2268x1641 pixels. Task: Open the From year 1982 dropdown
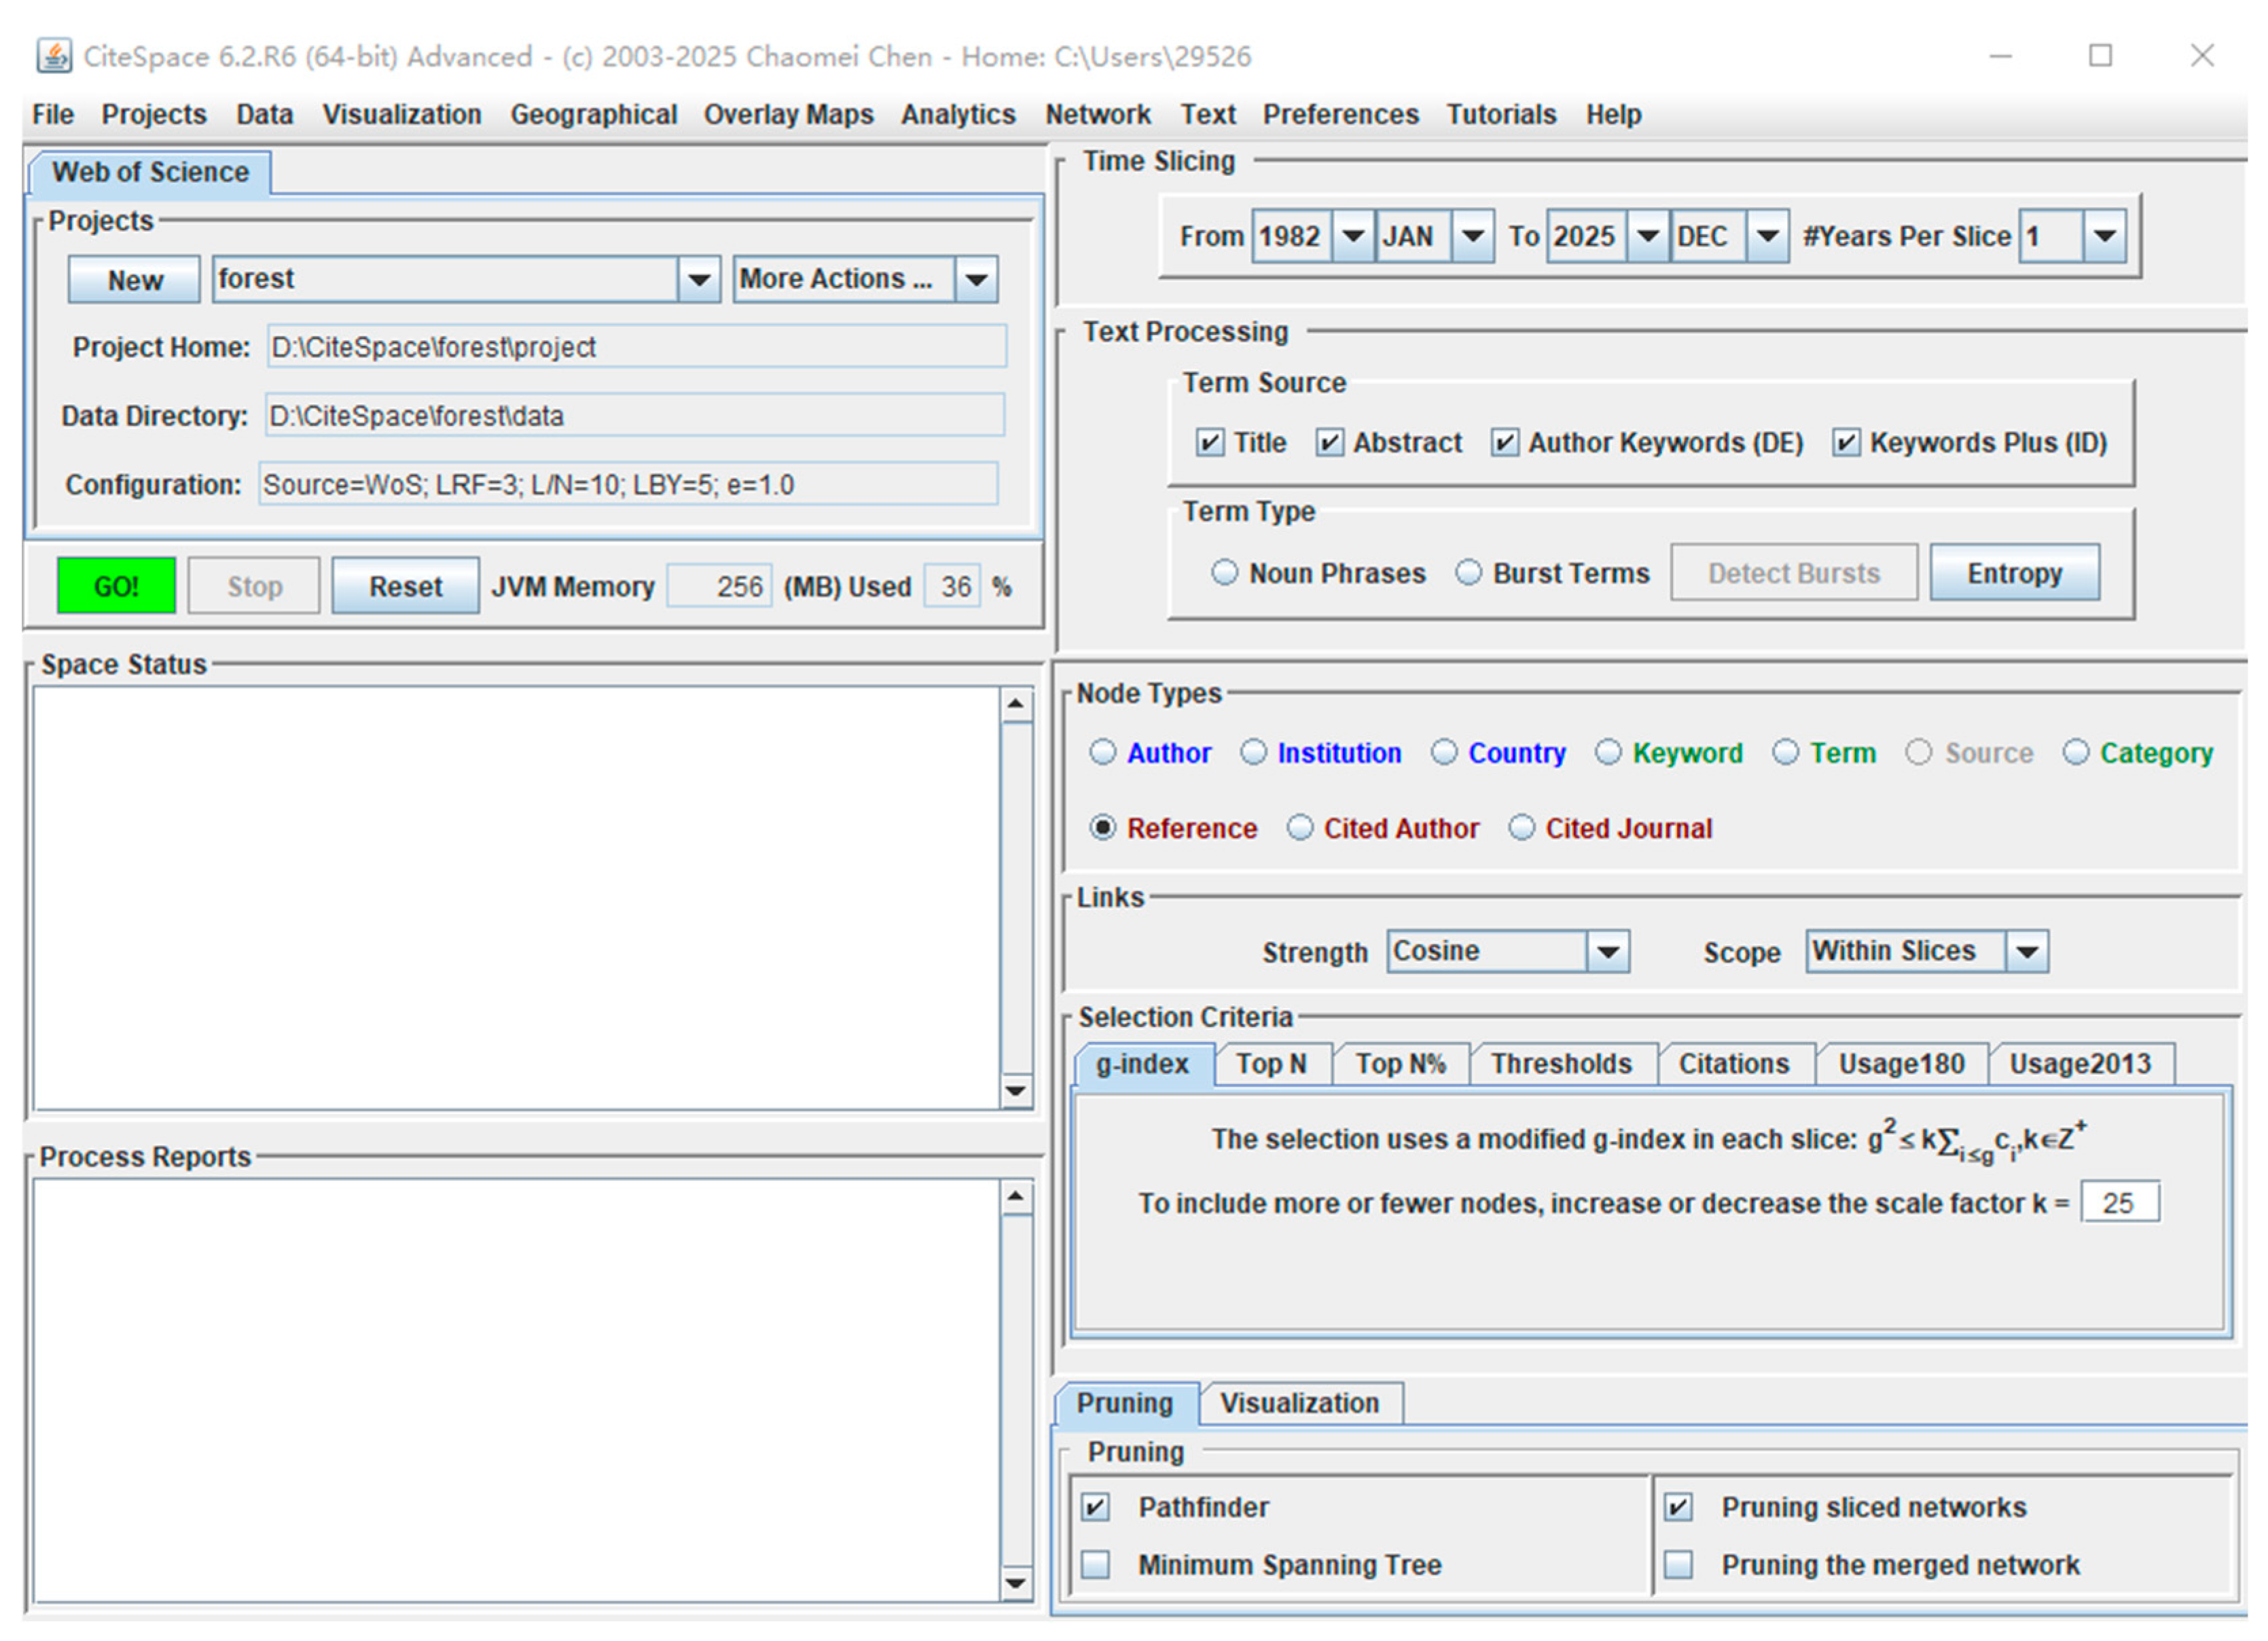click(x=1353, y=237)
